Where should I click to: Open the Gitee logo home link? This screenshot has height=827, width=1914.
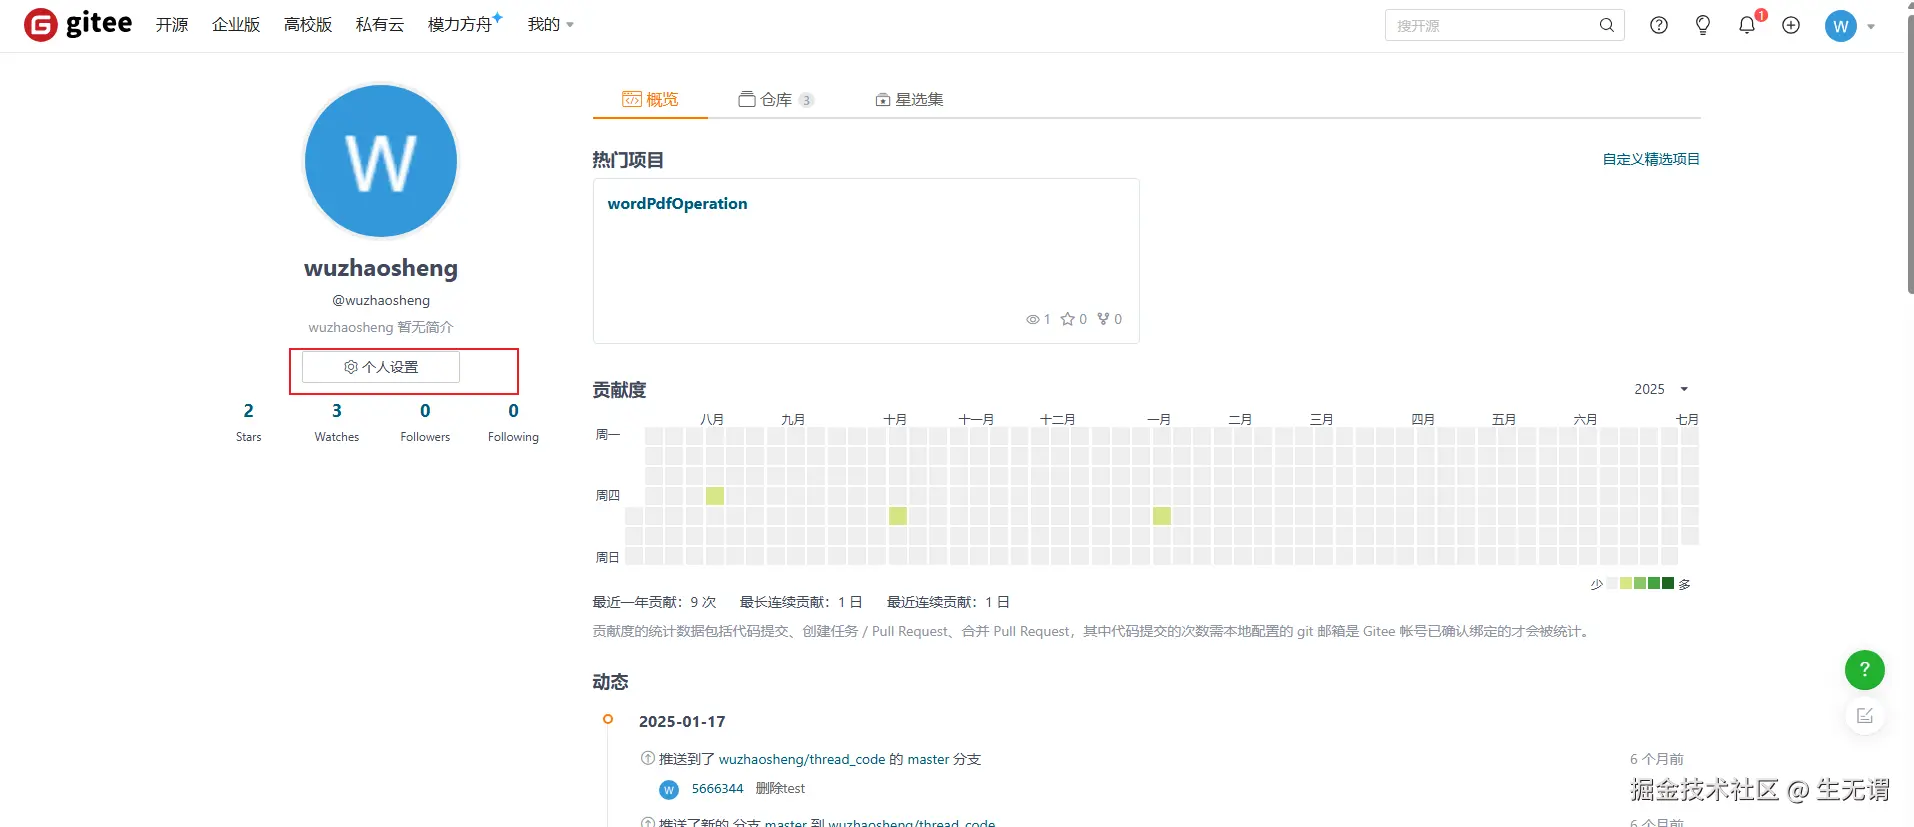(x=78, y=24)
